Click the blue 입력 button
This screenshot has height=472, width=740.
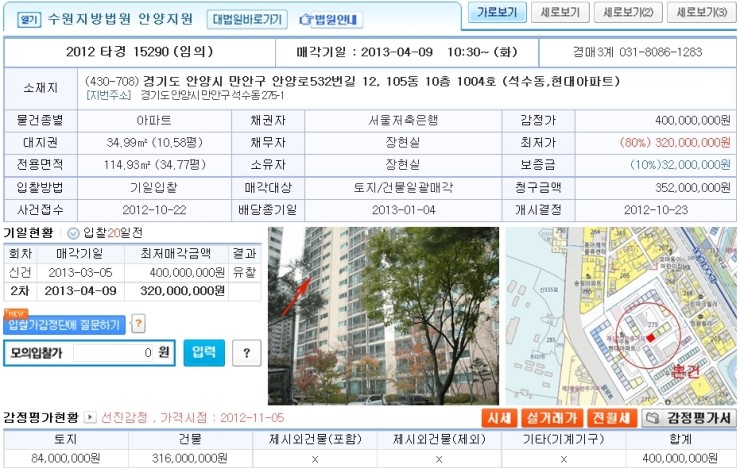(204, 353)
